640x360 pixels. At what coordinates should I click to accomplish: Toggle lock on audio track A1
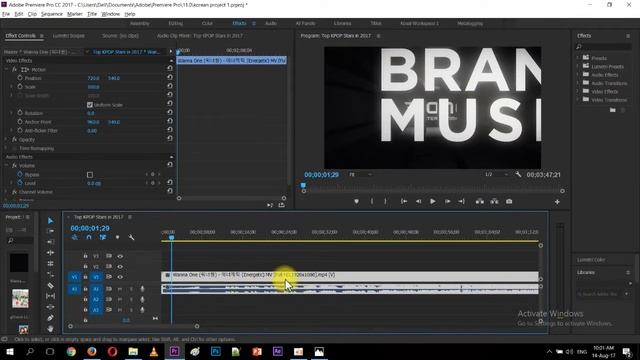[85, 289]
